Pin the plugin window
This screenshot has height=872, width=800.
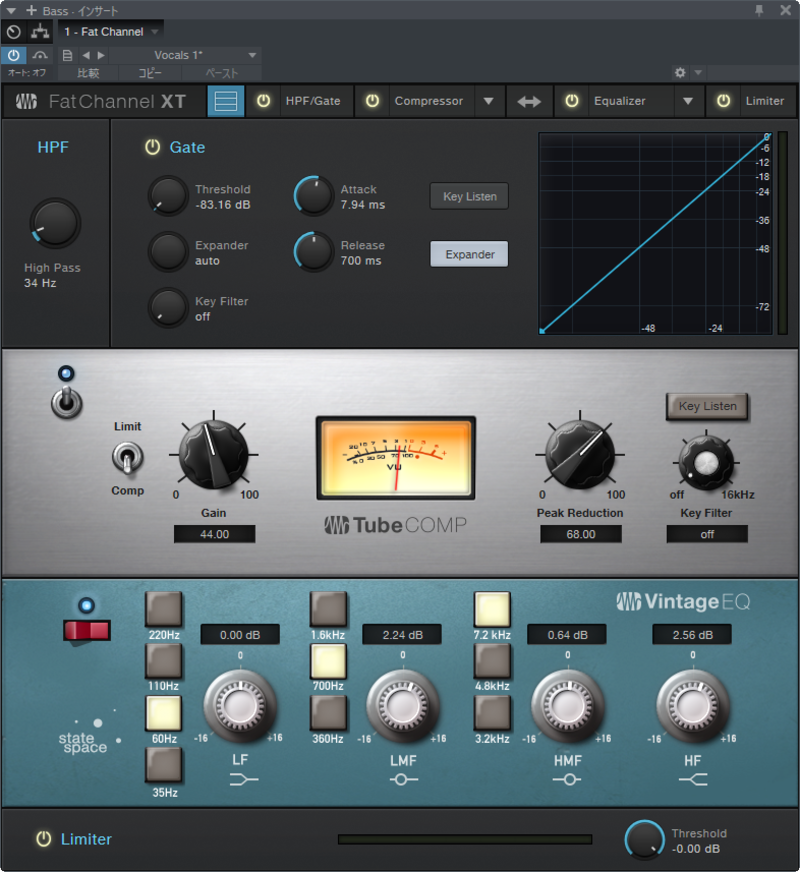click(759, 10)
